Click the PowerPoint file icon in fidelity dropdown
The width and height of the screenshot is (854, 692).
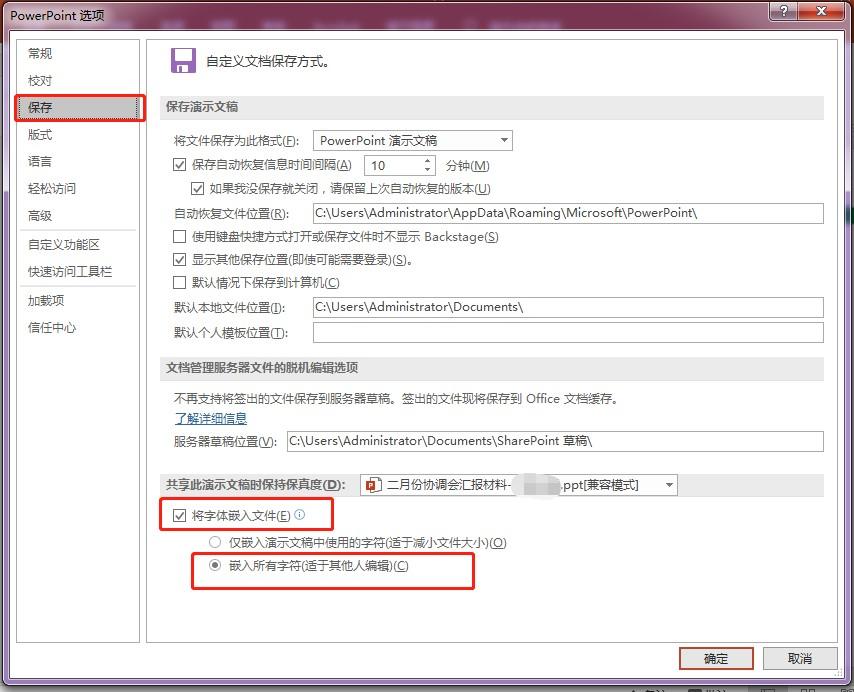373,485
